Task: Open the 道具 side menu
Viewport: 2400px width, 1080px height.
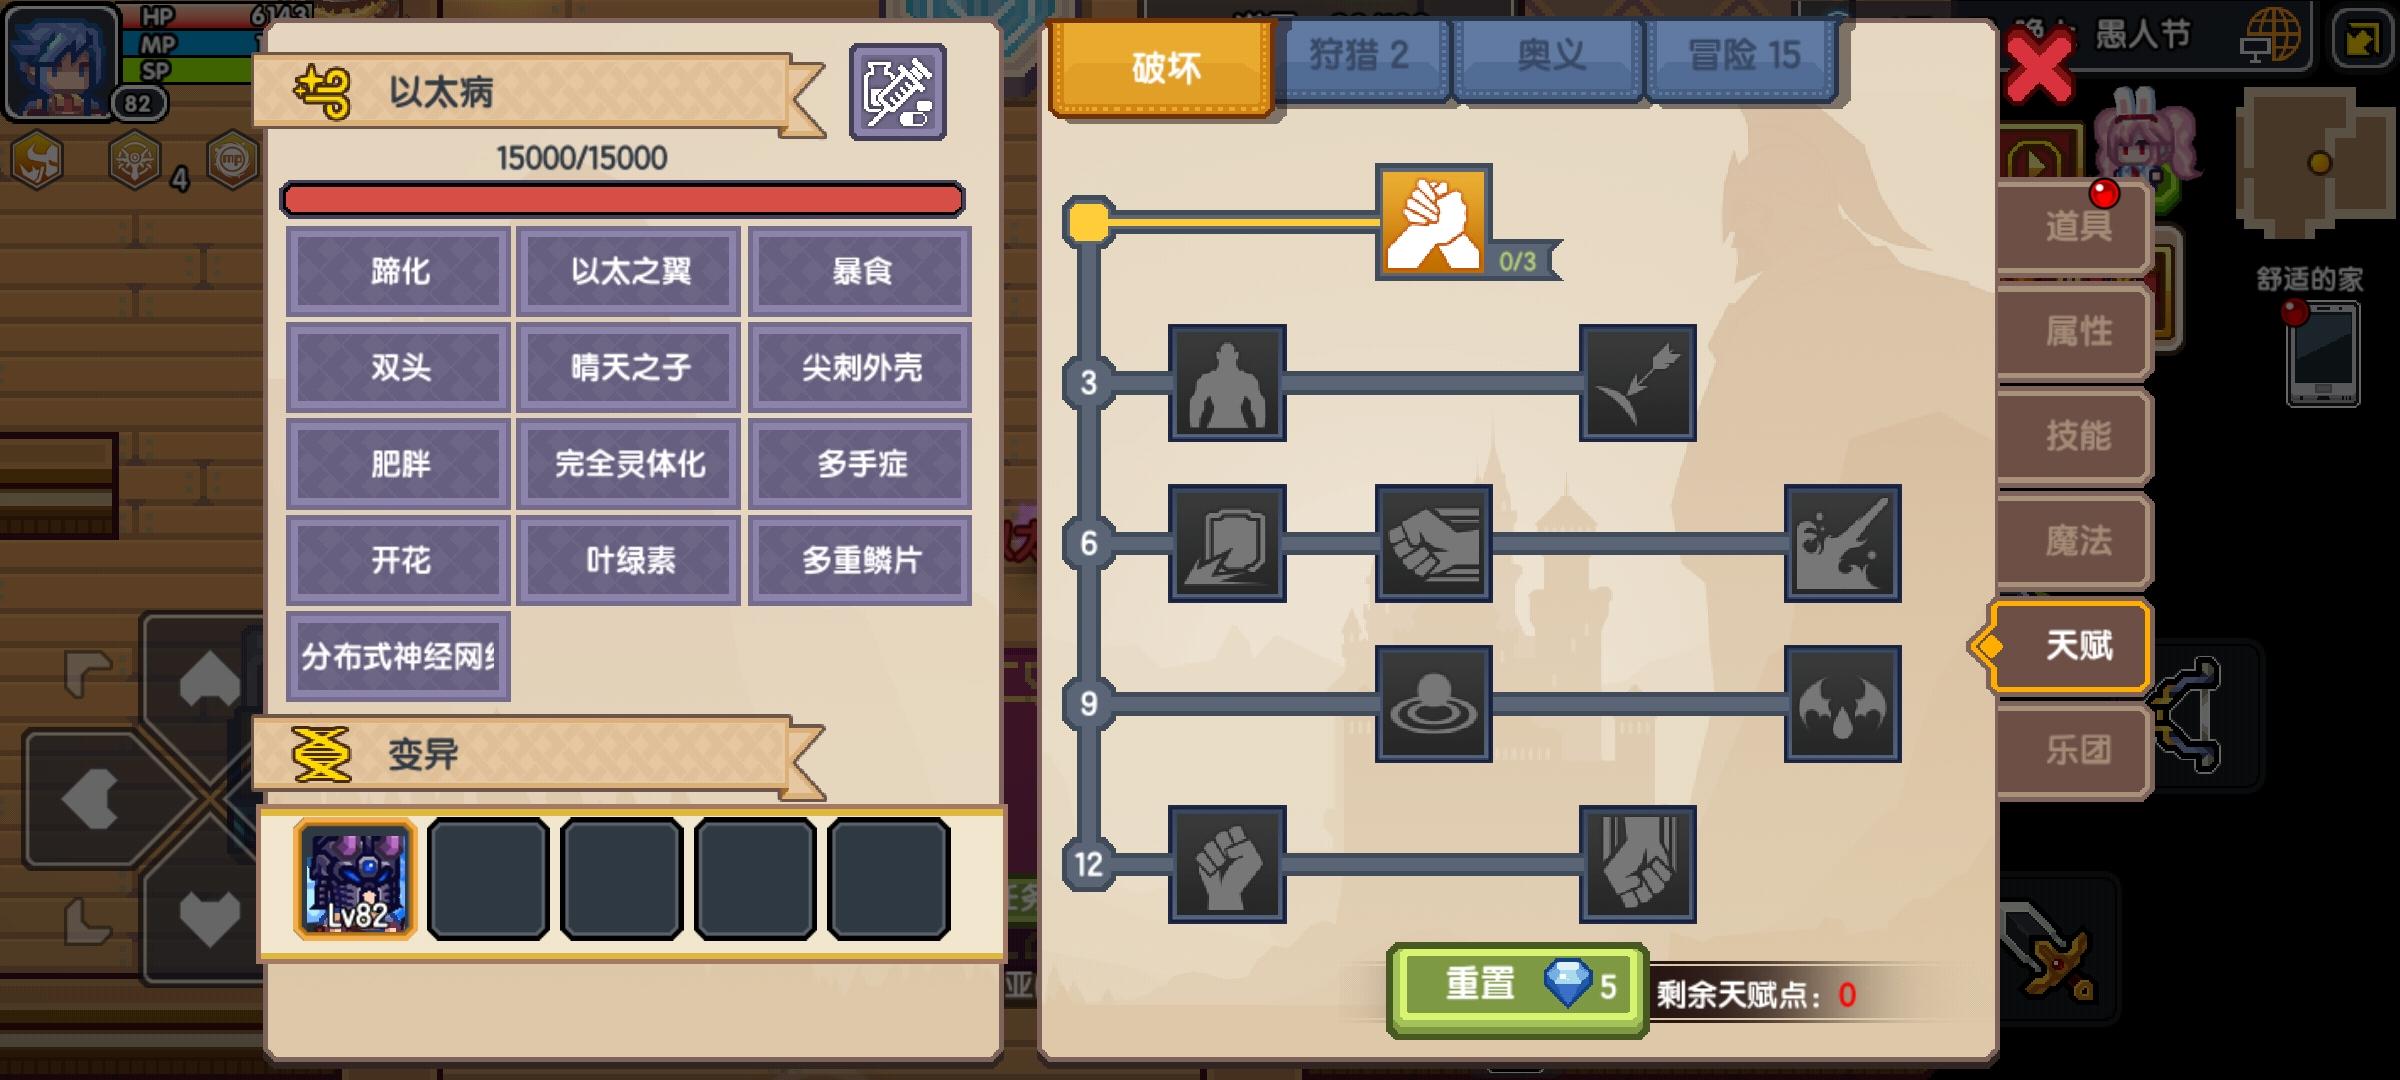Action: [2075, 226]
